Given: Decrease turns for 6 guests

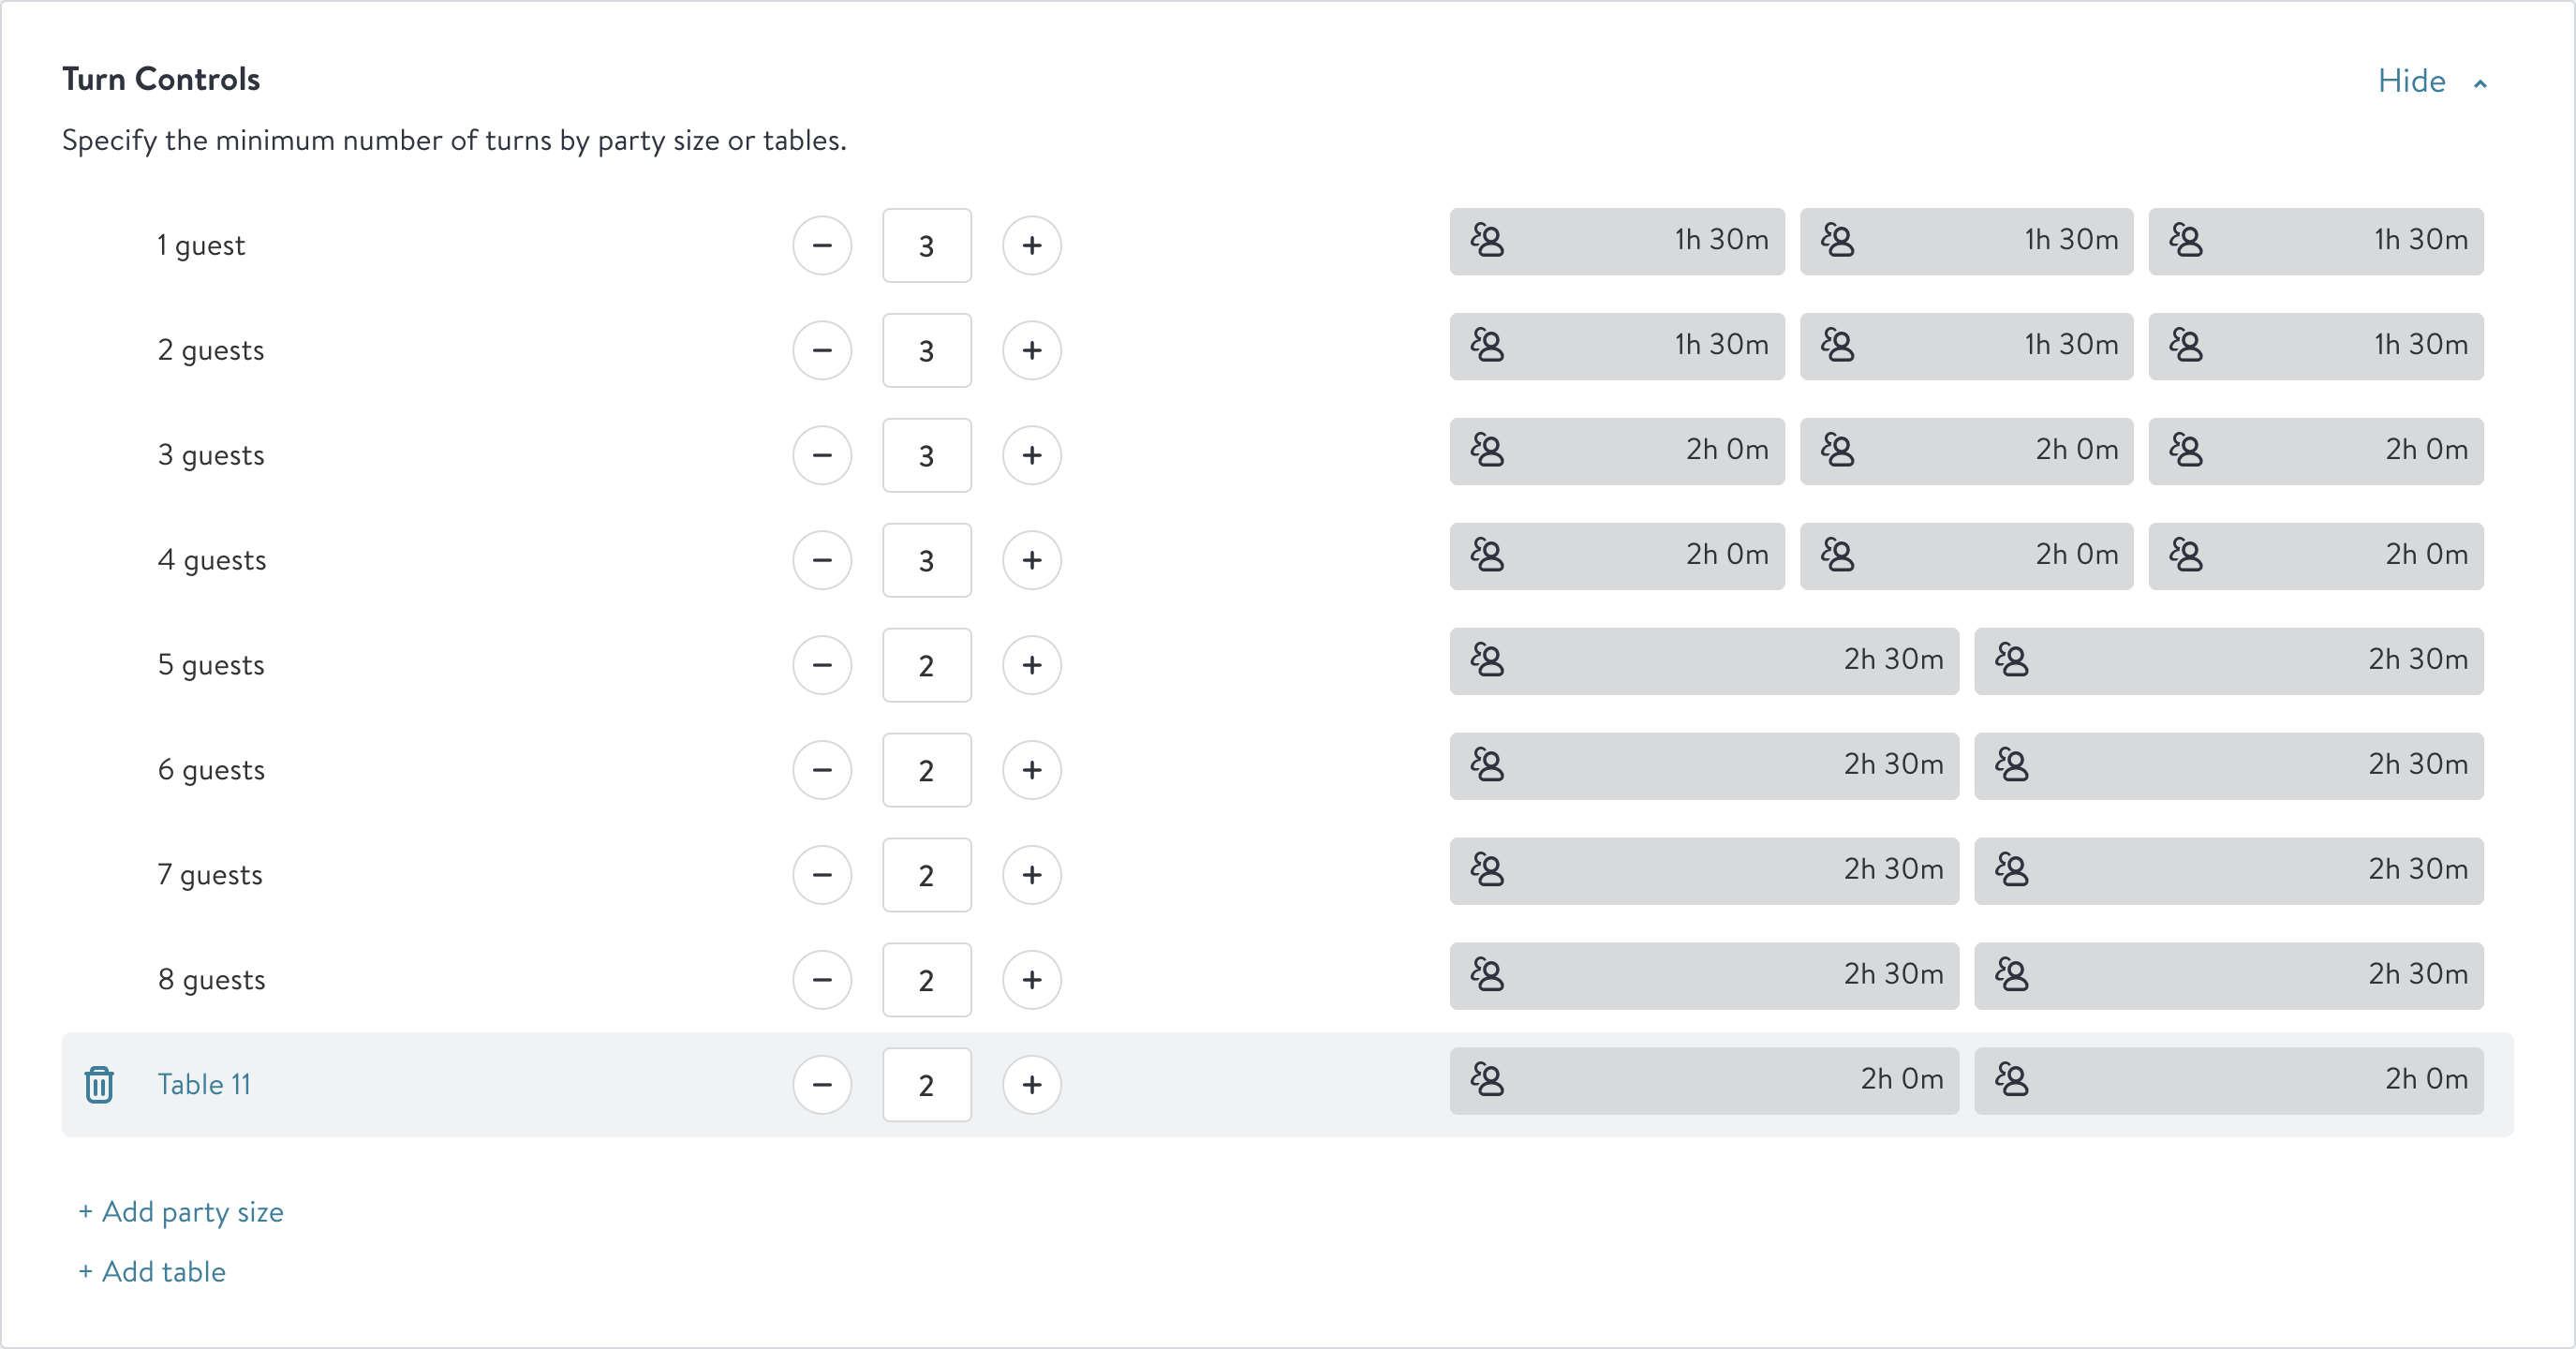Looking at the screenshot, I should pos(822,770).
